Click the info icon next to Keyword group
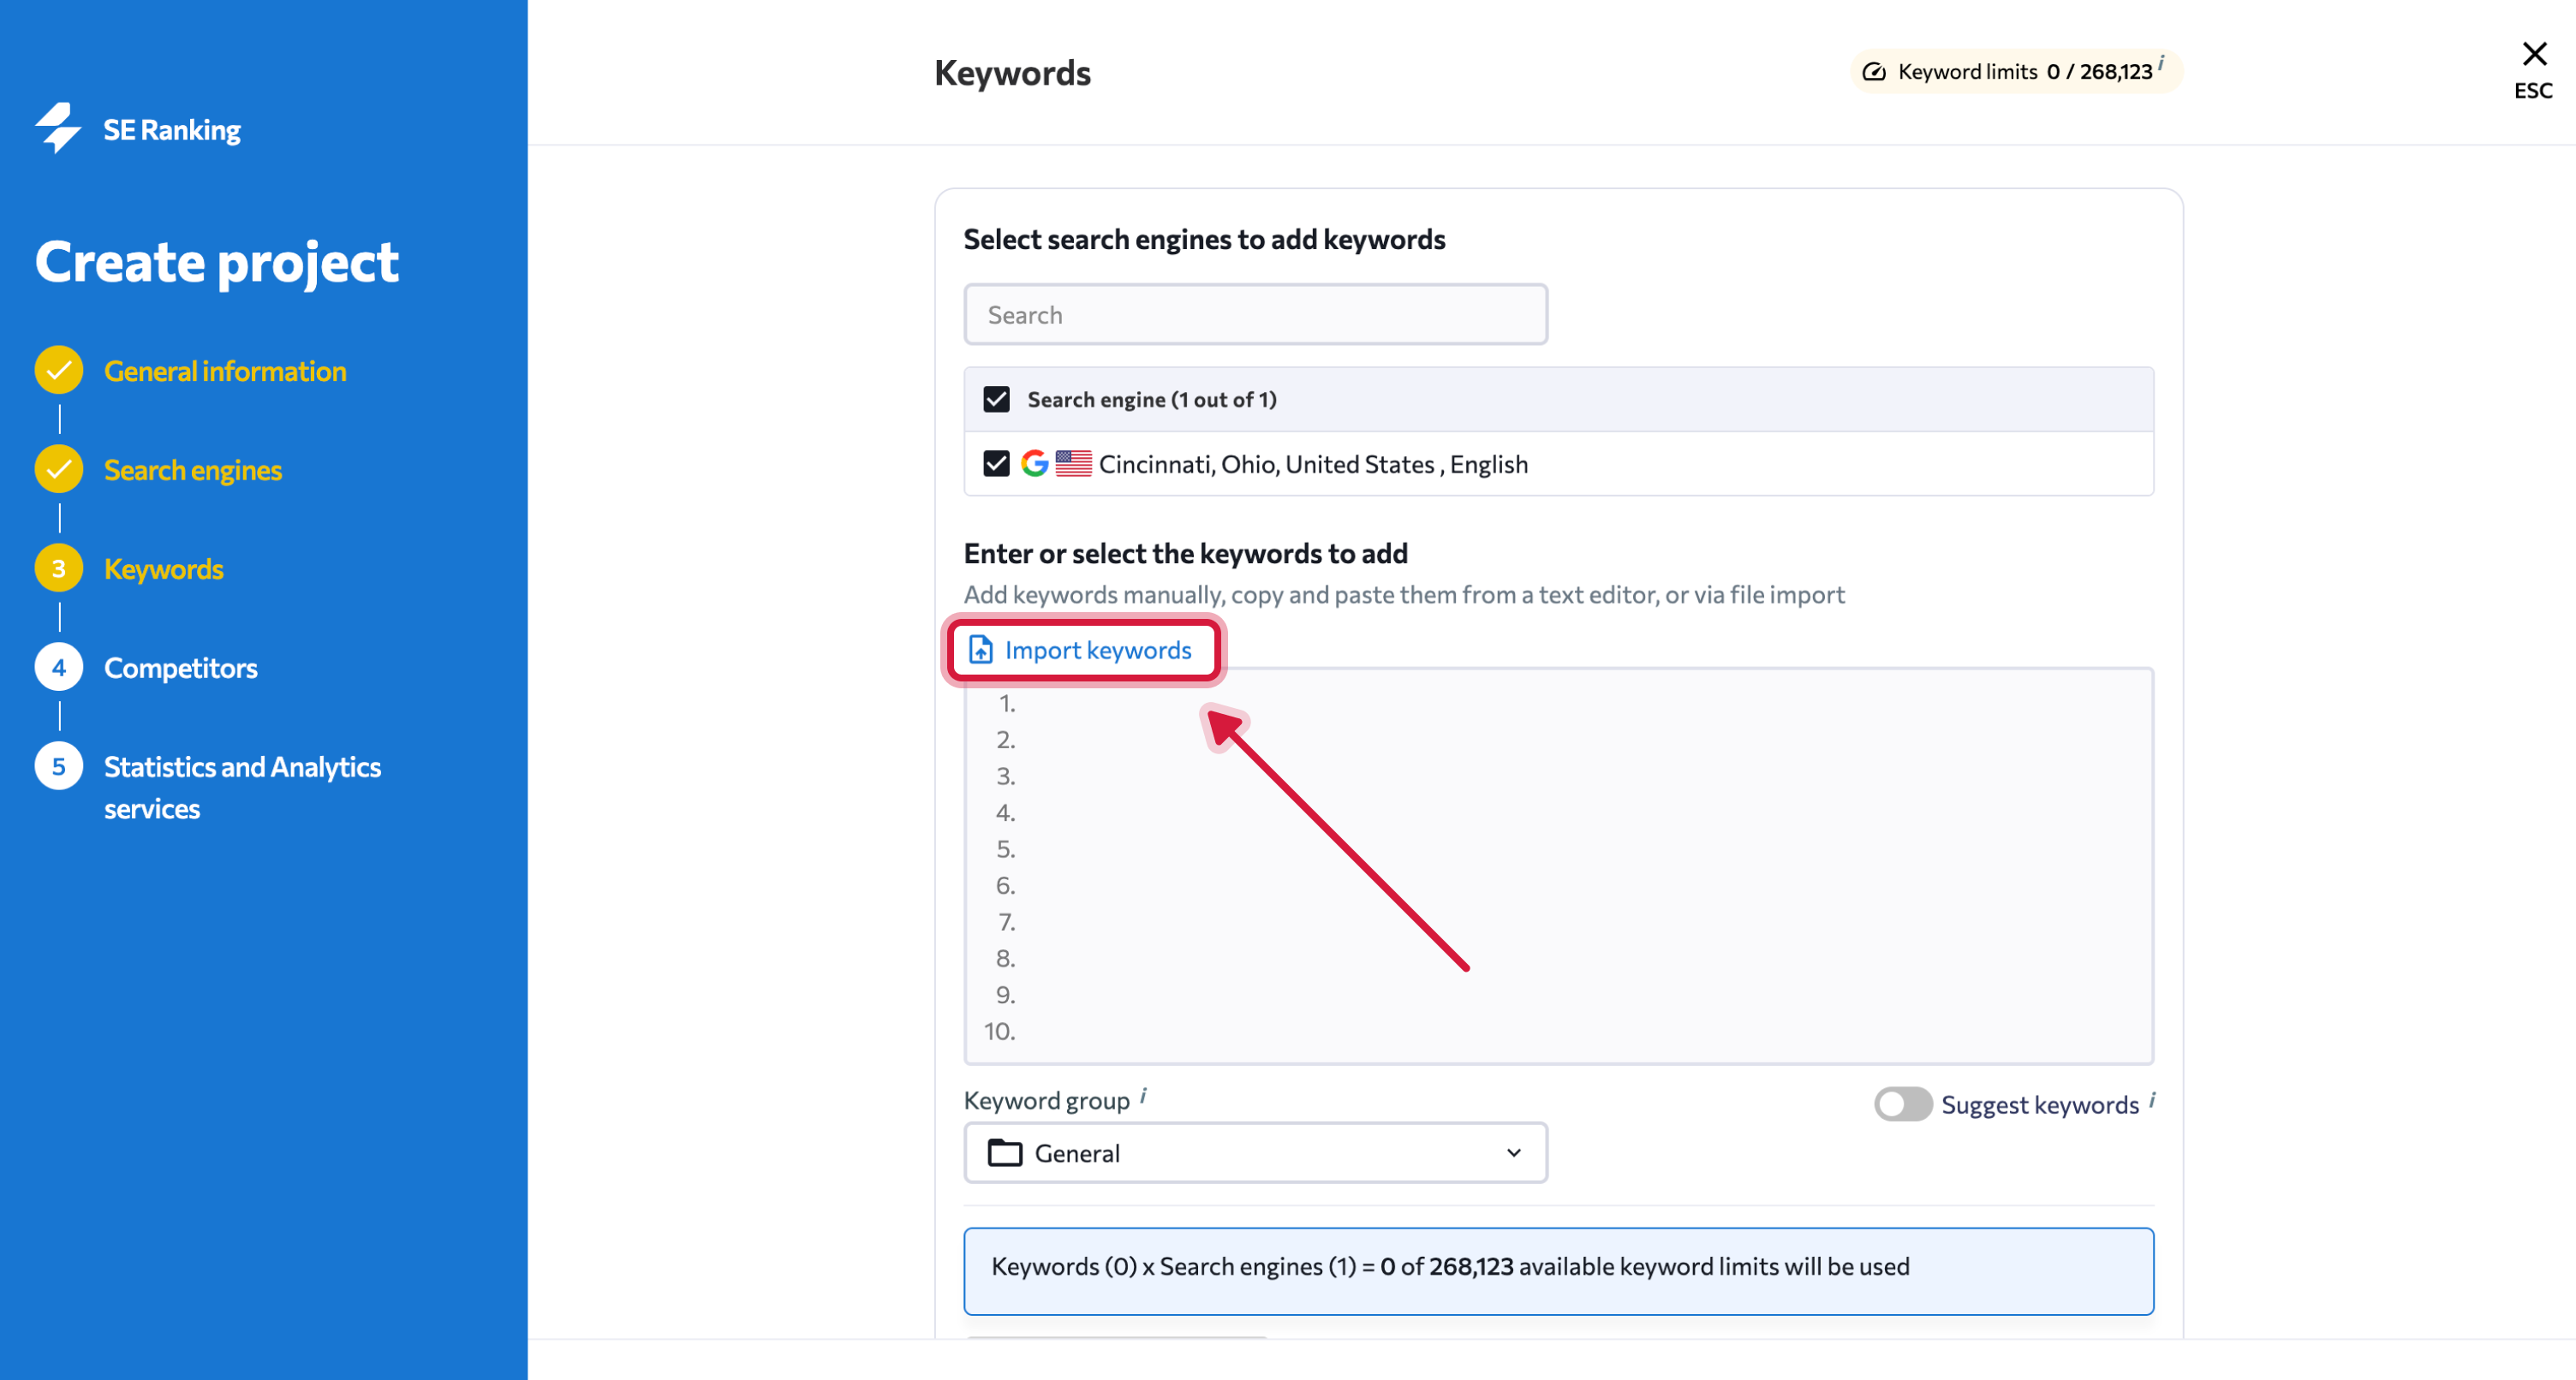 click(1143, 1096)
